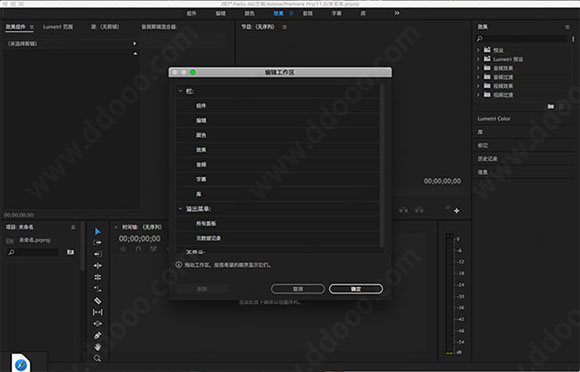Expand the 音频过渡 folder
580x372 pixels.
pos(478,77)
